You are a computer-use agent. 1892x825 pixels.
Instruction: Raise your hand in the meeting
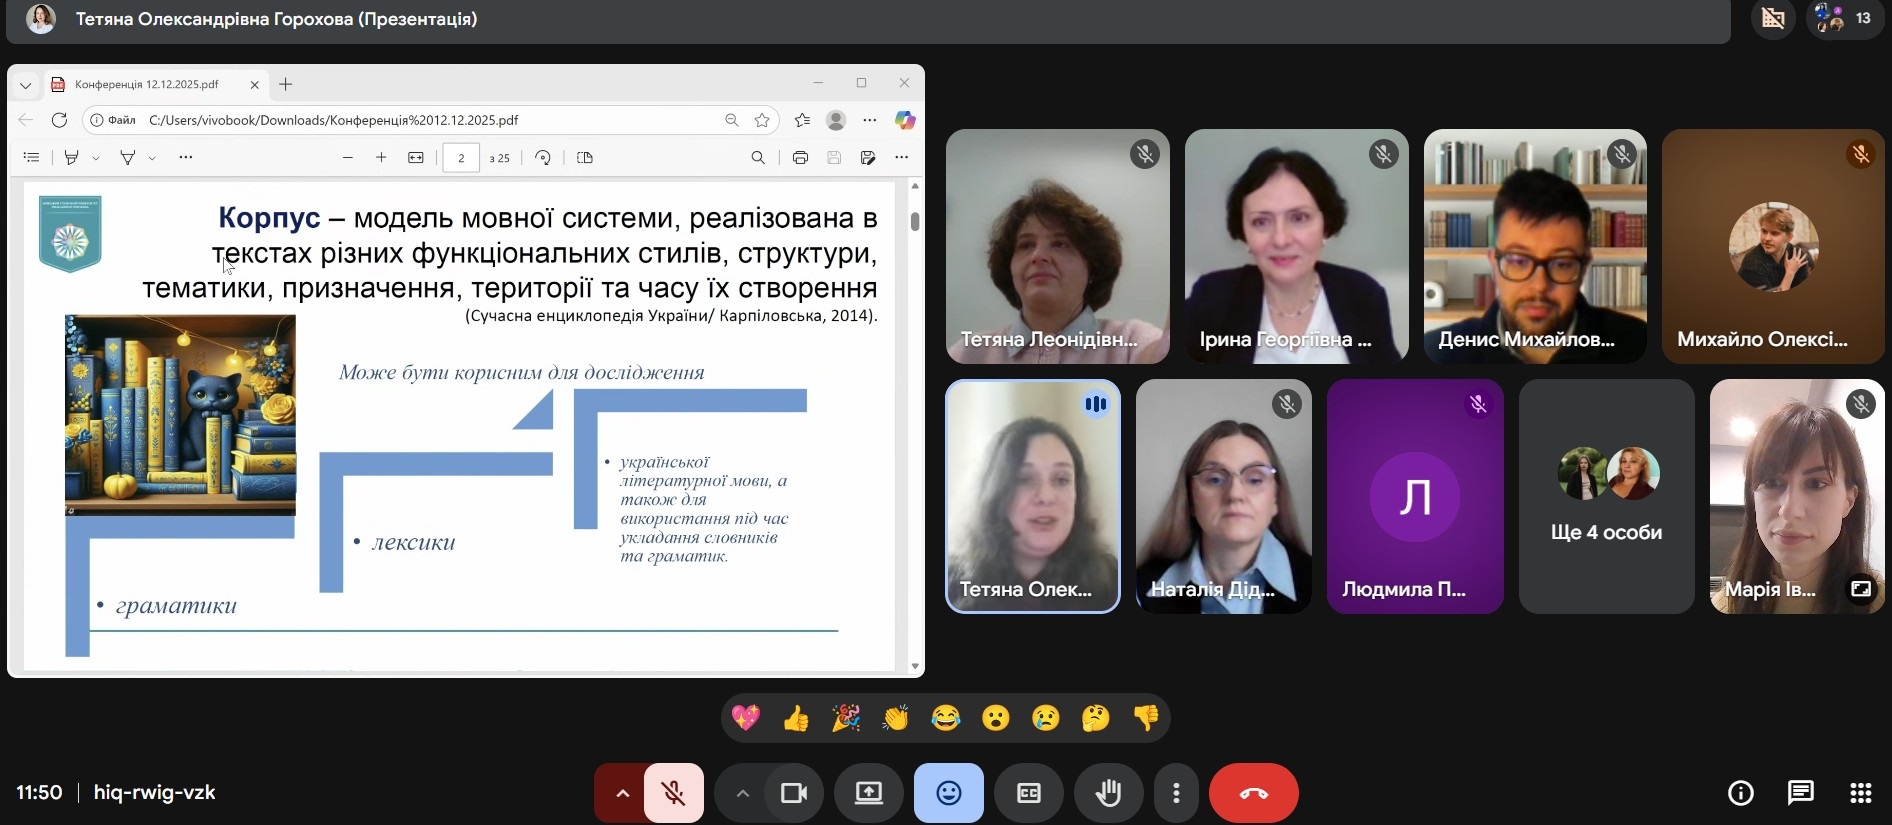tap(1108, 793)
